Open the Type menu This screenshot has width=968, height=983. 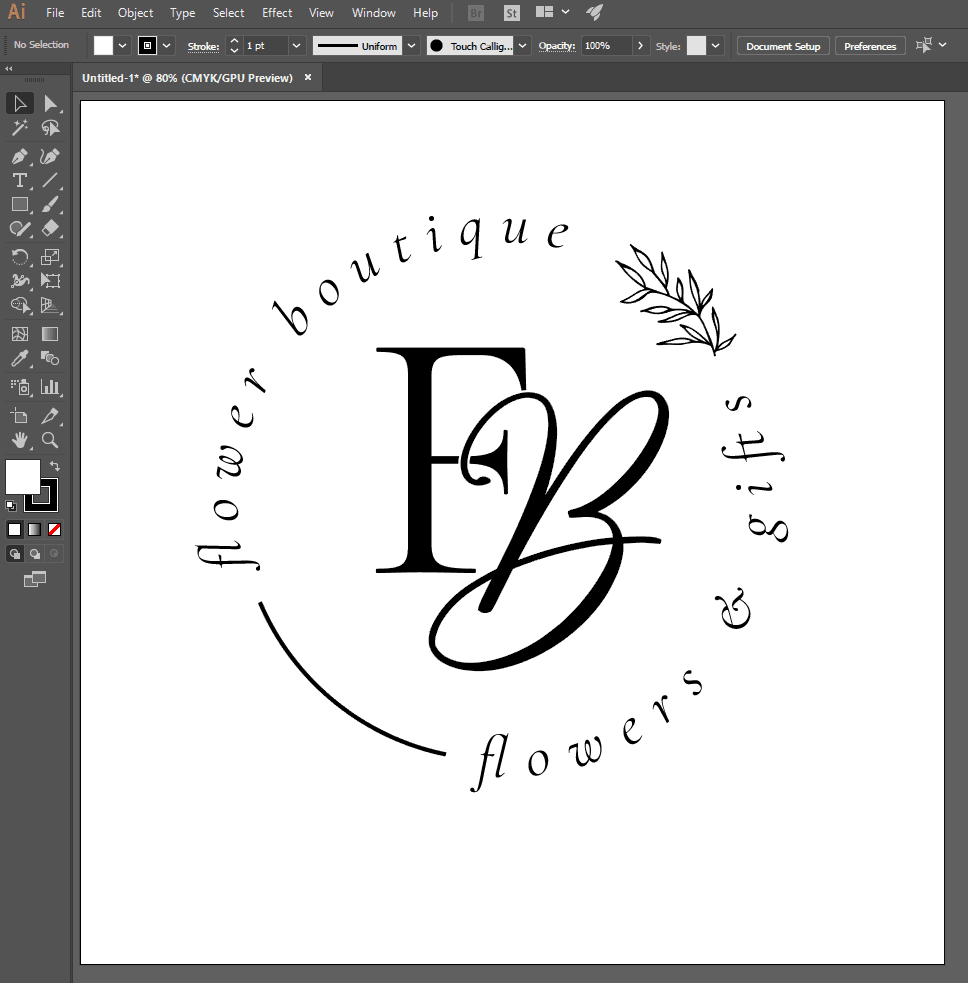(x=182, y=13)
